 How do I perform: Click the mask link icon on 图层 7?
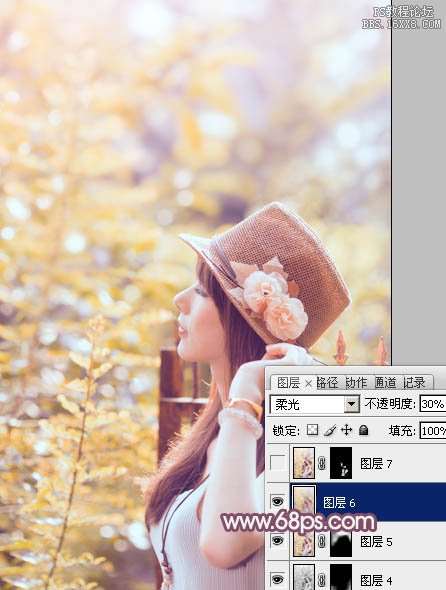pos(322,463)
